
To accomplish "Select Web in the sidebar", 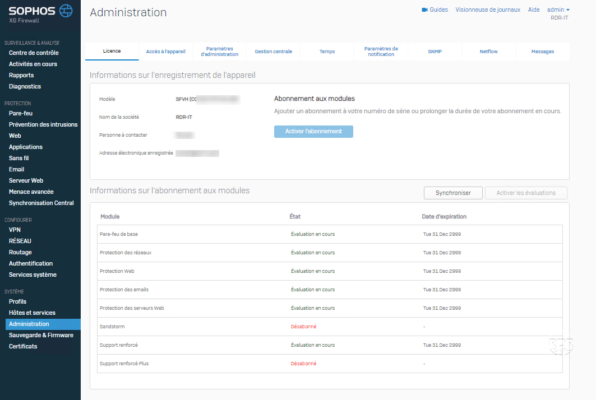I will coord(15,135).
